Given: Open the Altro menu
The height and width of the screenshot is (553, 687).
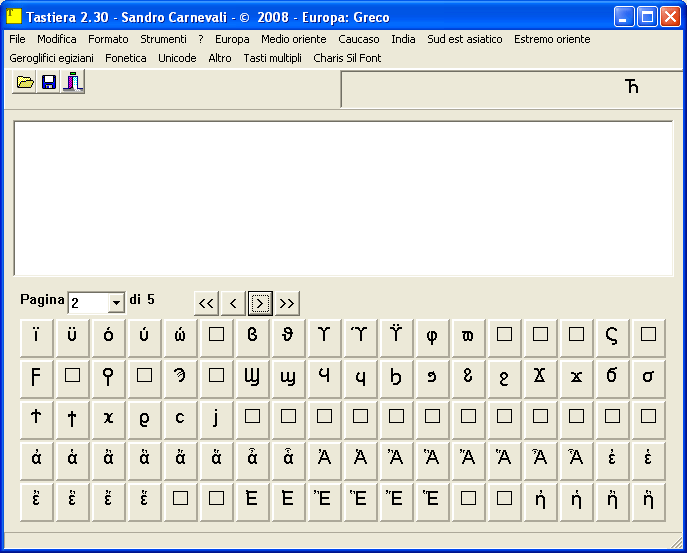Looking at the screenshot, I should coord(220,58).
